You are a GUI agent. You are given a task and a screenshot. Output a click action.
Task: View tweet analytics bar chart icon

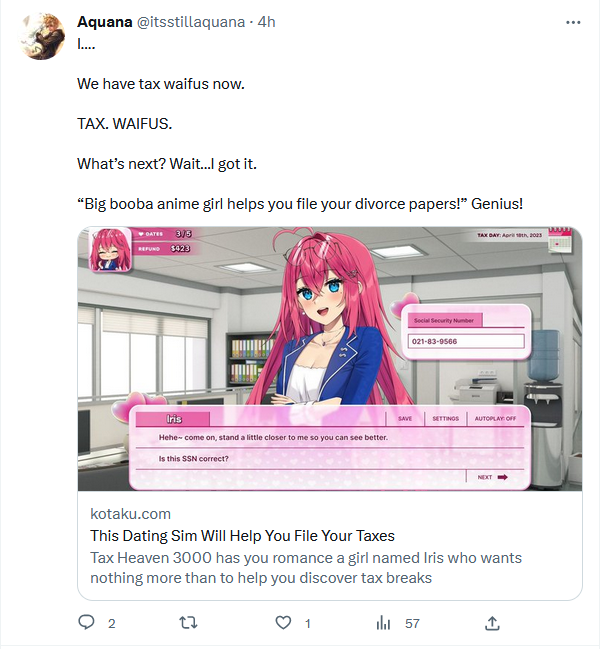(383, 623)
